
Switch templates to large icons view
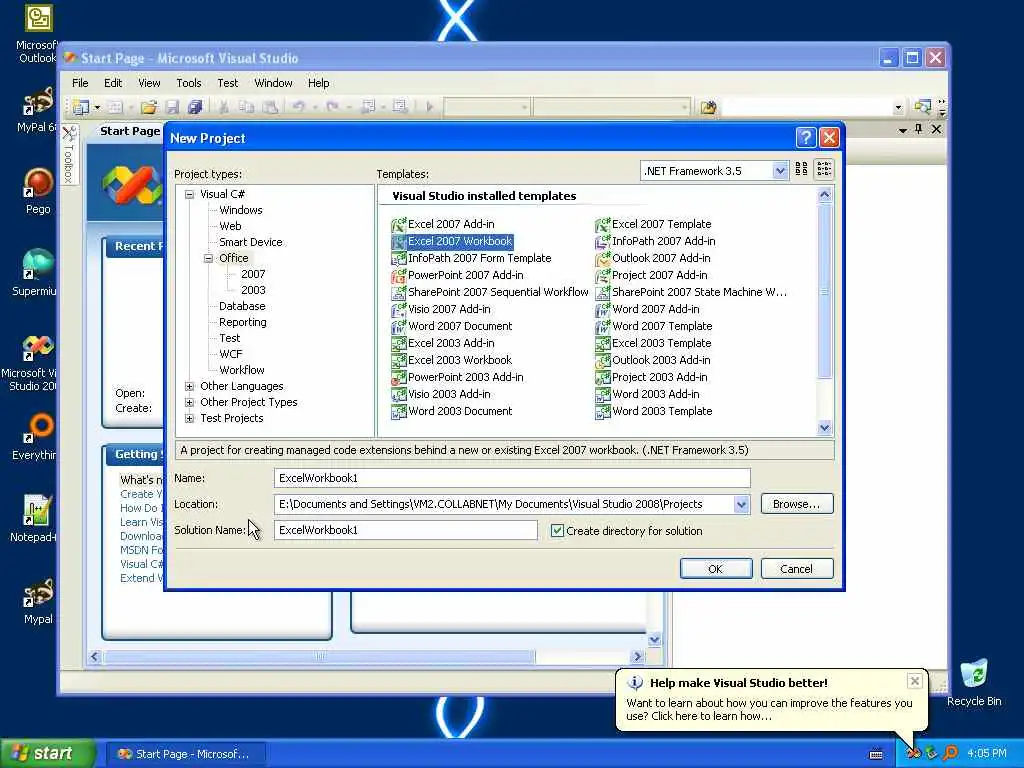[801, 169]
